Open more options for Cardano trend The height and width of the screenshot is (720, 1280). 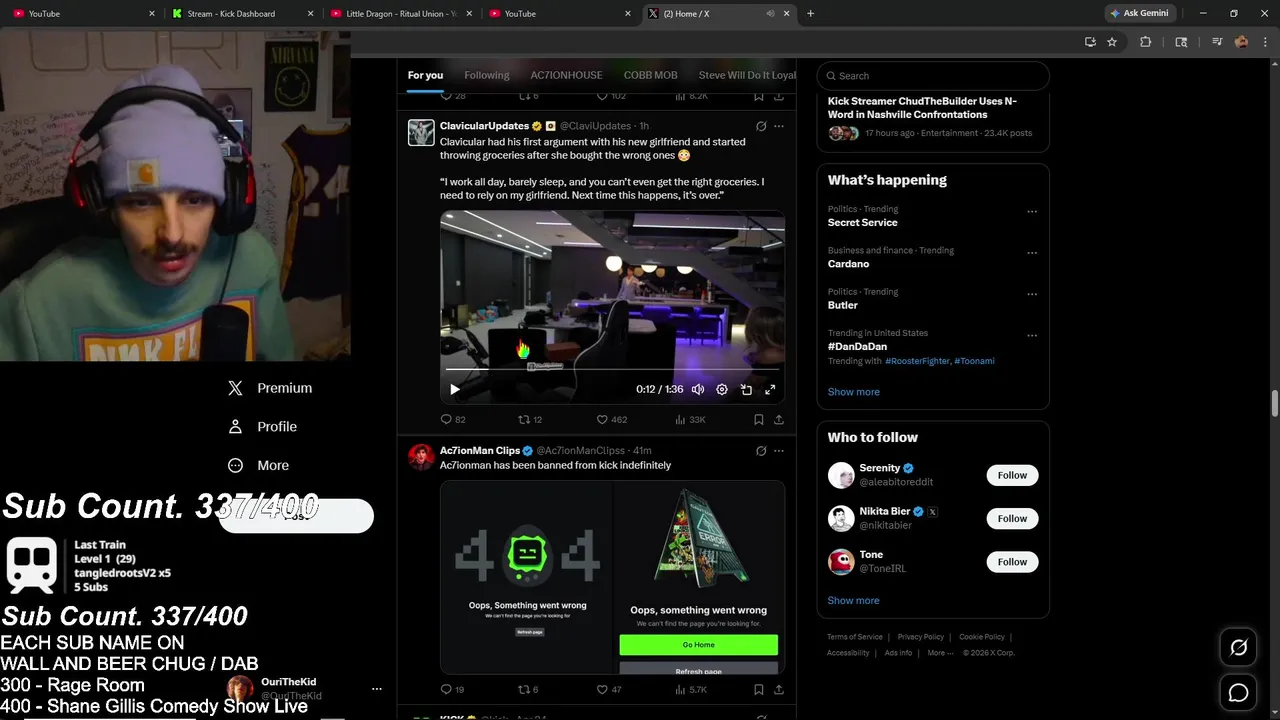(x=1032, y=253)
